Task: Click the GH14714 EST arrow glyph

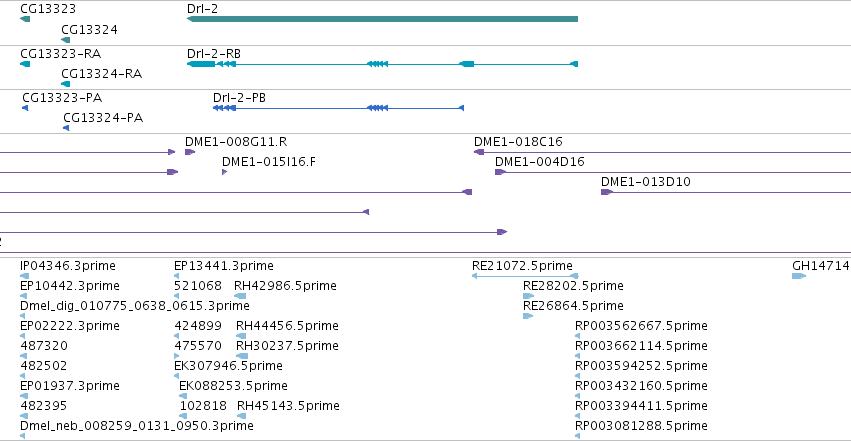Action: [x=799, y=276]
